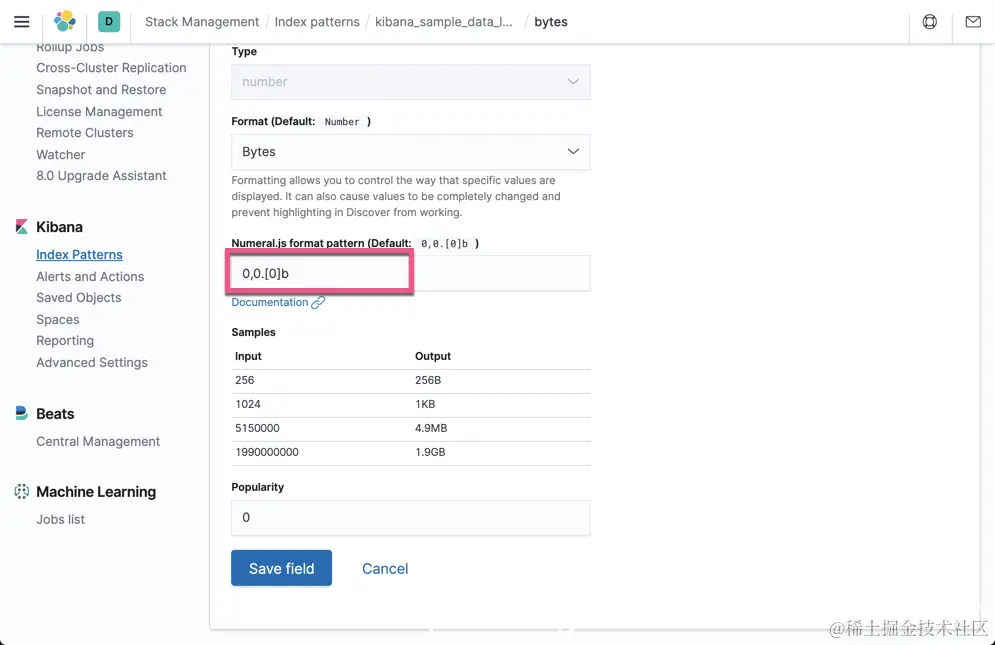The width and height of the screenshot is (995, 645).
Task: Click the Machine Learning section heading
Action: click(96, 491)
